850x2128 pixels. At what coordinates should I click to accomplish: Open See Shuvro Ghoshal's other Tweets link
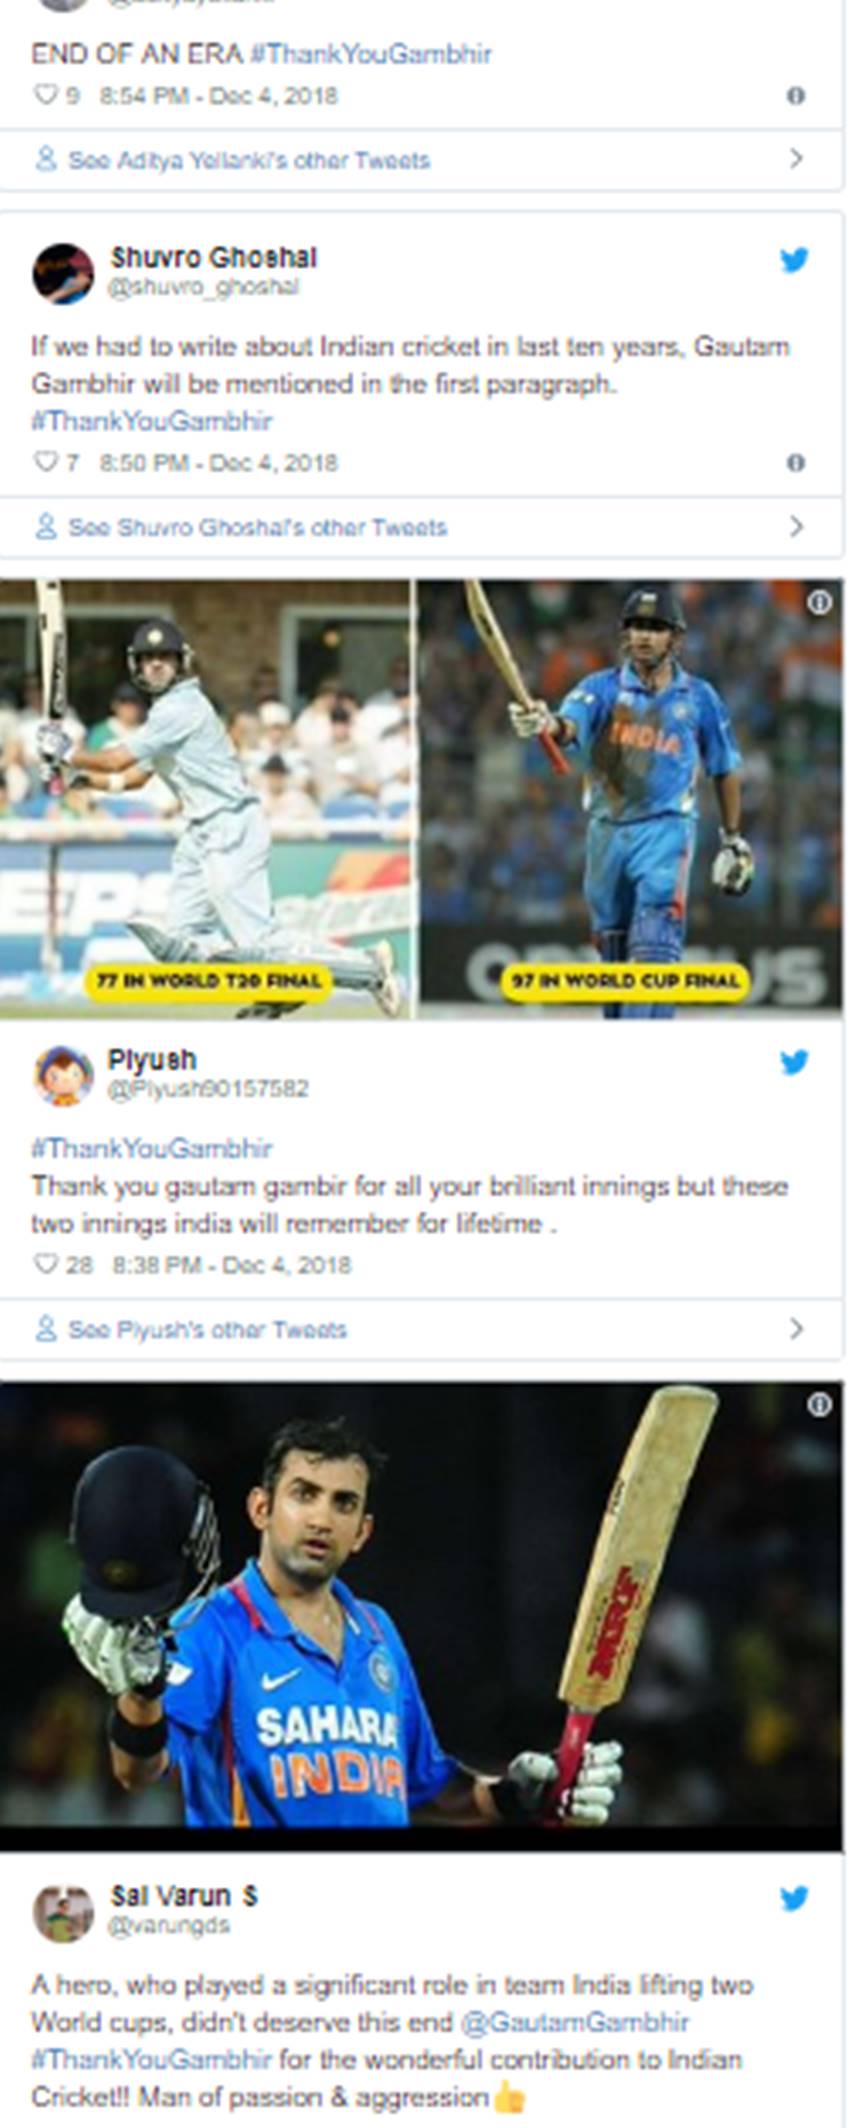[x=256, y=527]
